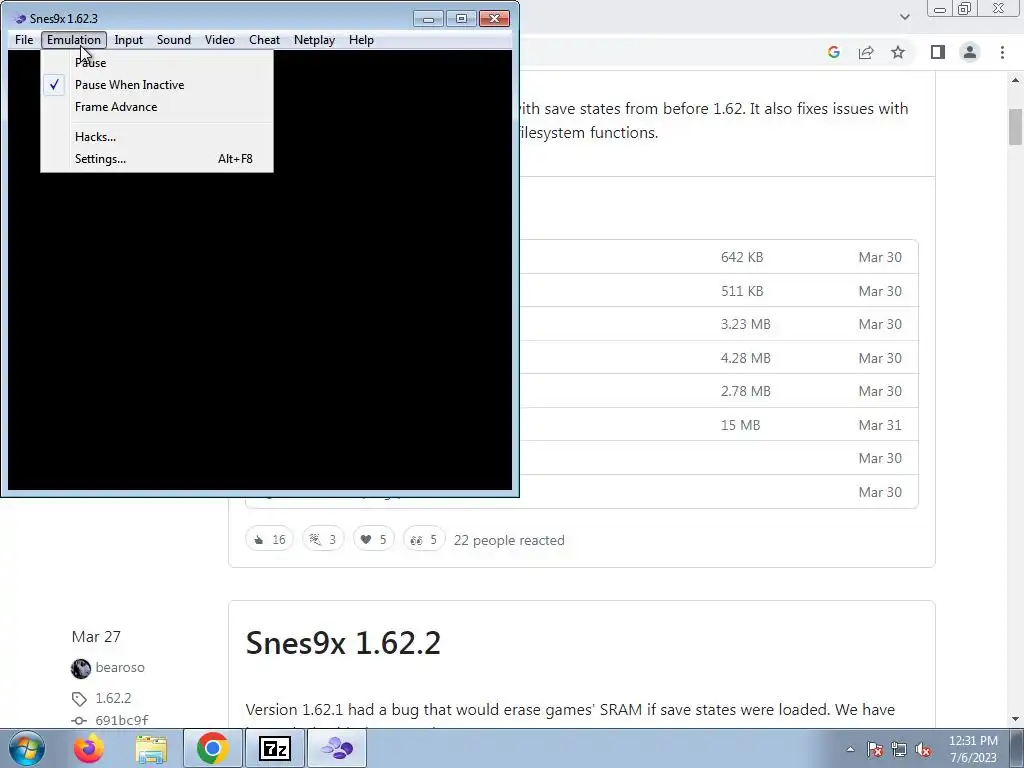The width and height of the screenshot is (1024, 768).
Task: Click the share page icon in Chrome
Action: [866, 52]
